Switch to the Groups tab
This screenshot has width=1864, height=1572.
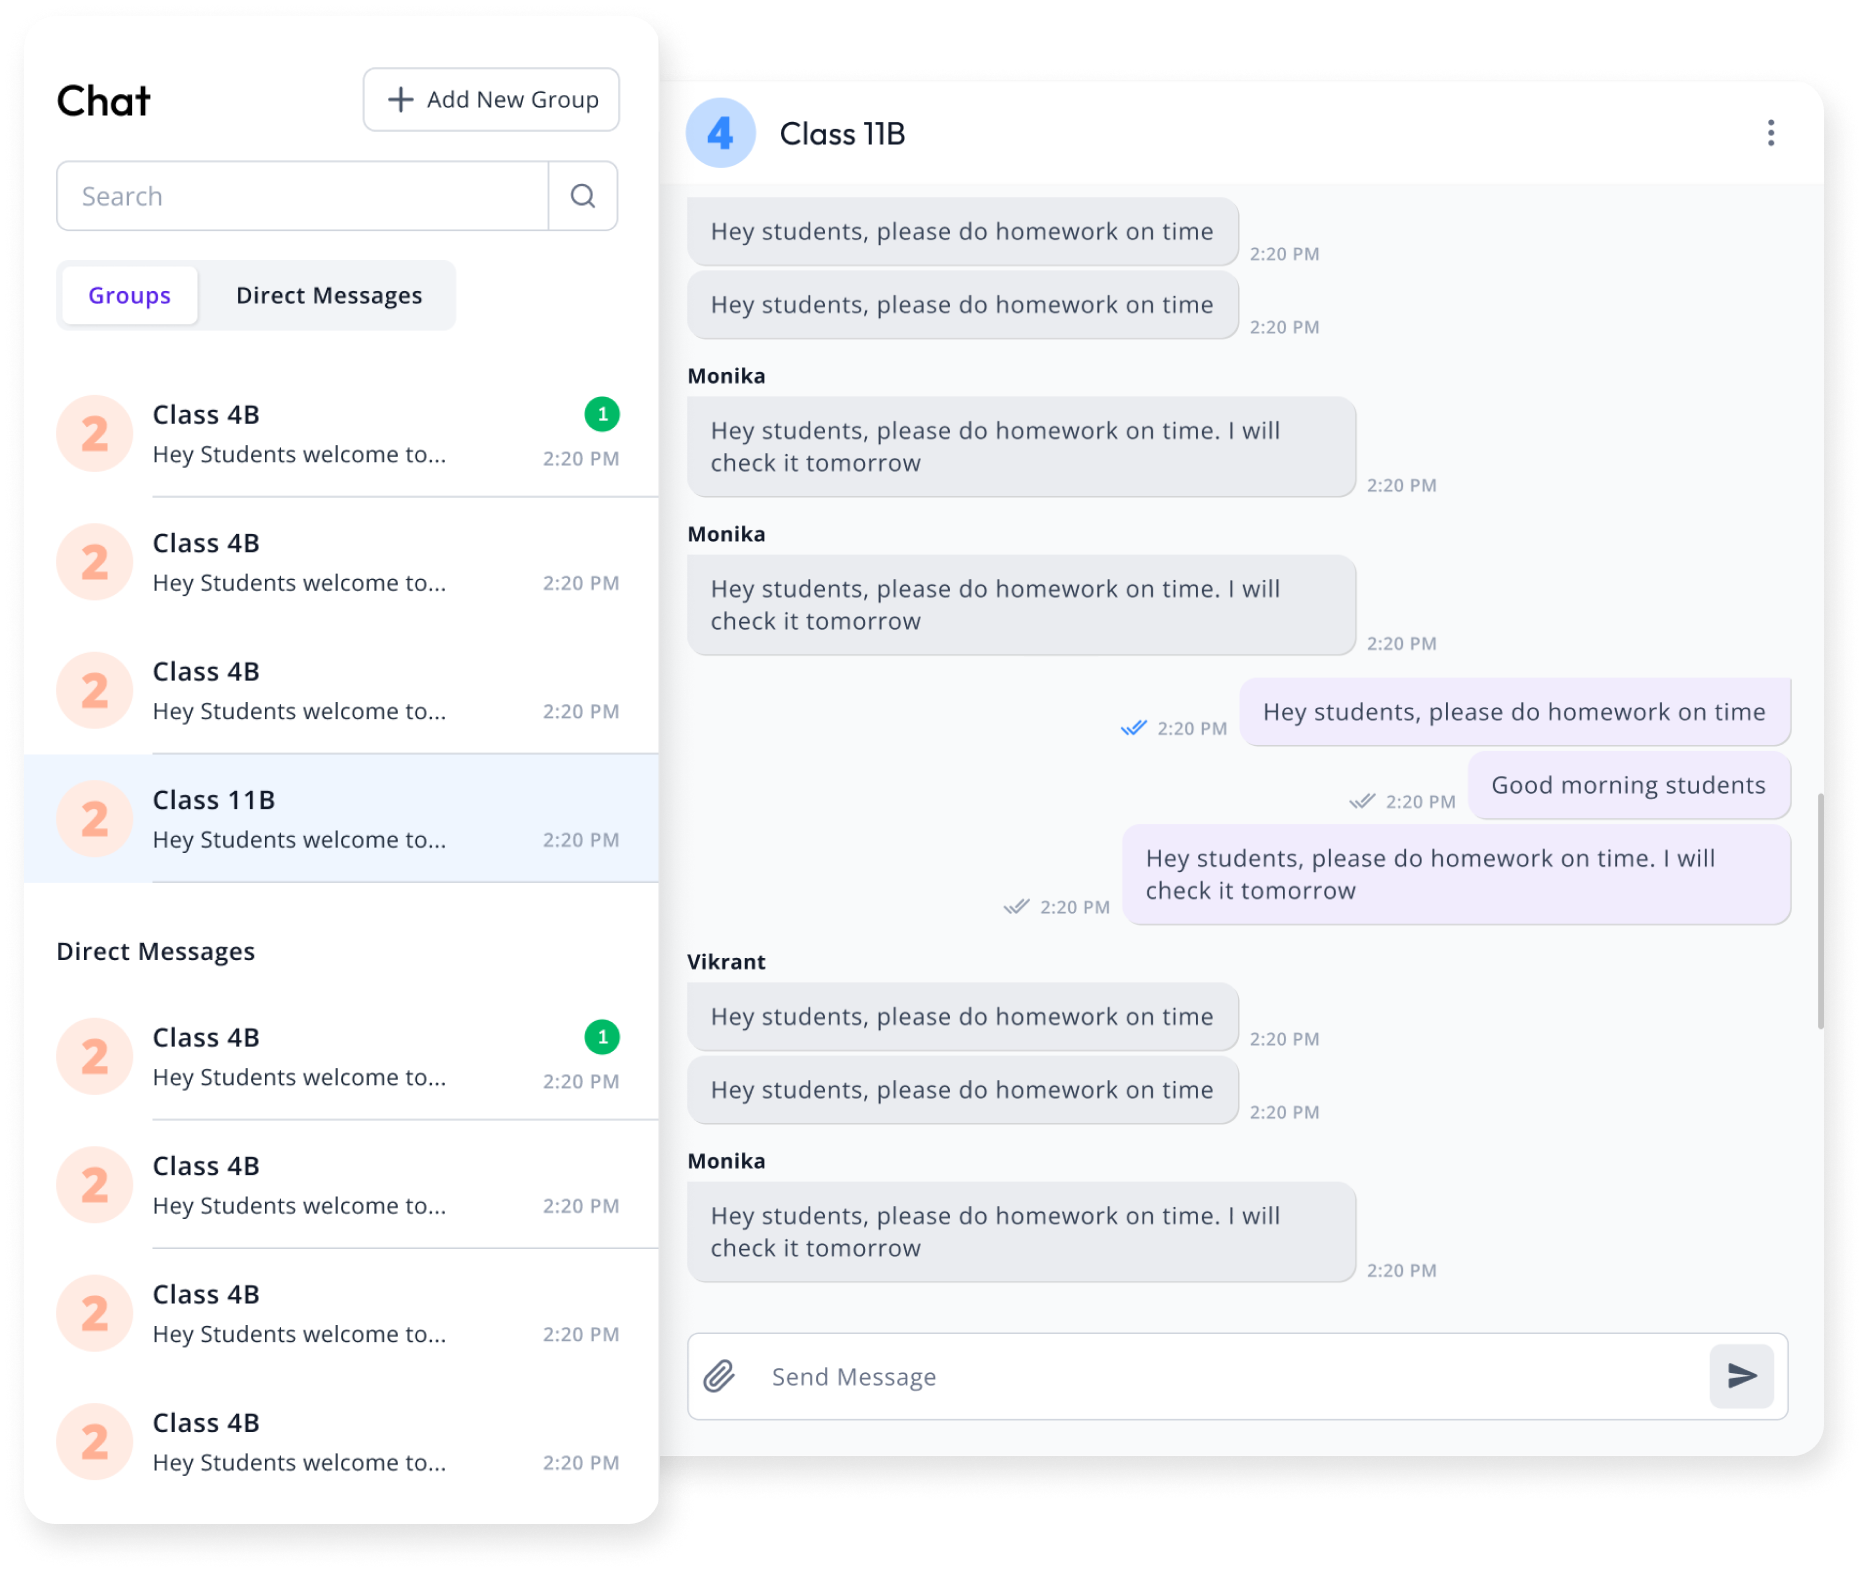(x=129, y=296)
